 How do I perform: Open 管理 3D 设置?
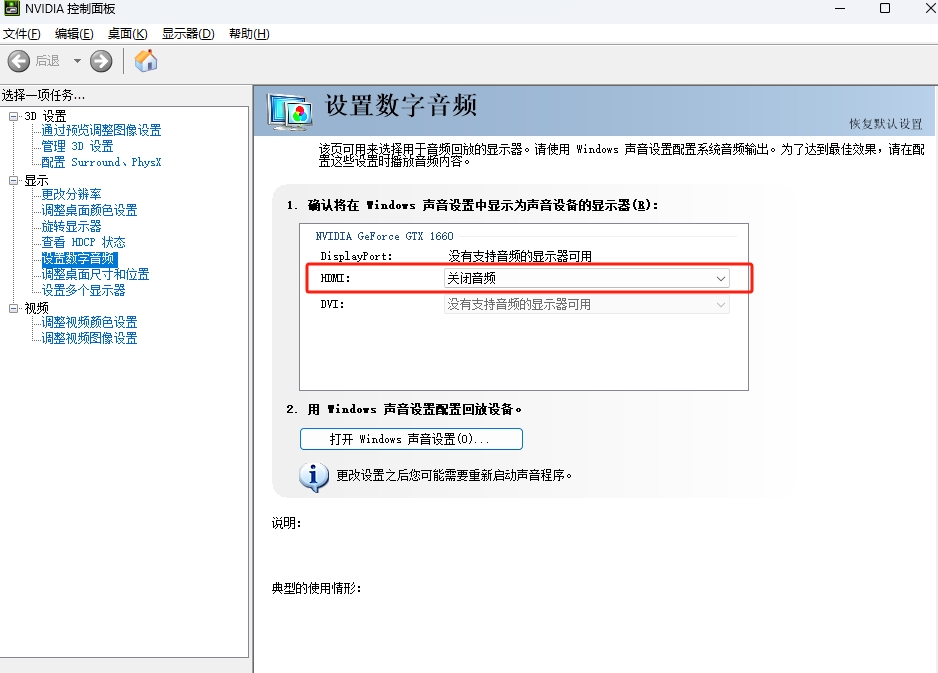pyautogui.click(x=77, y=147)
